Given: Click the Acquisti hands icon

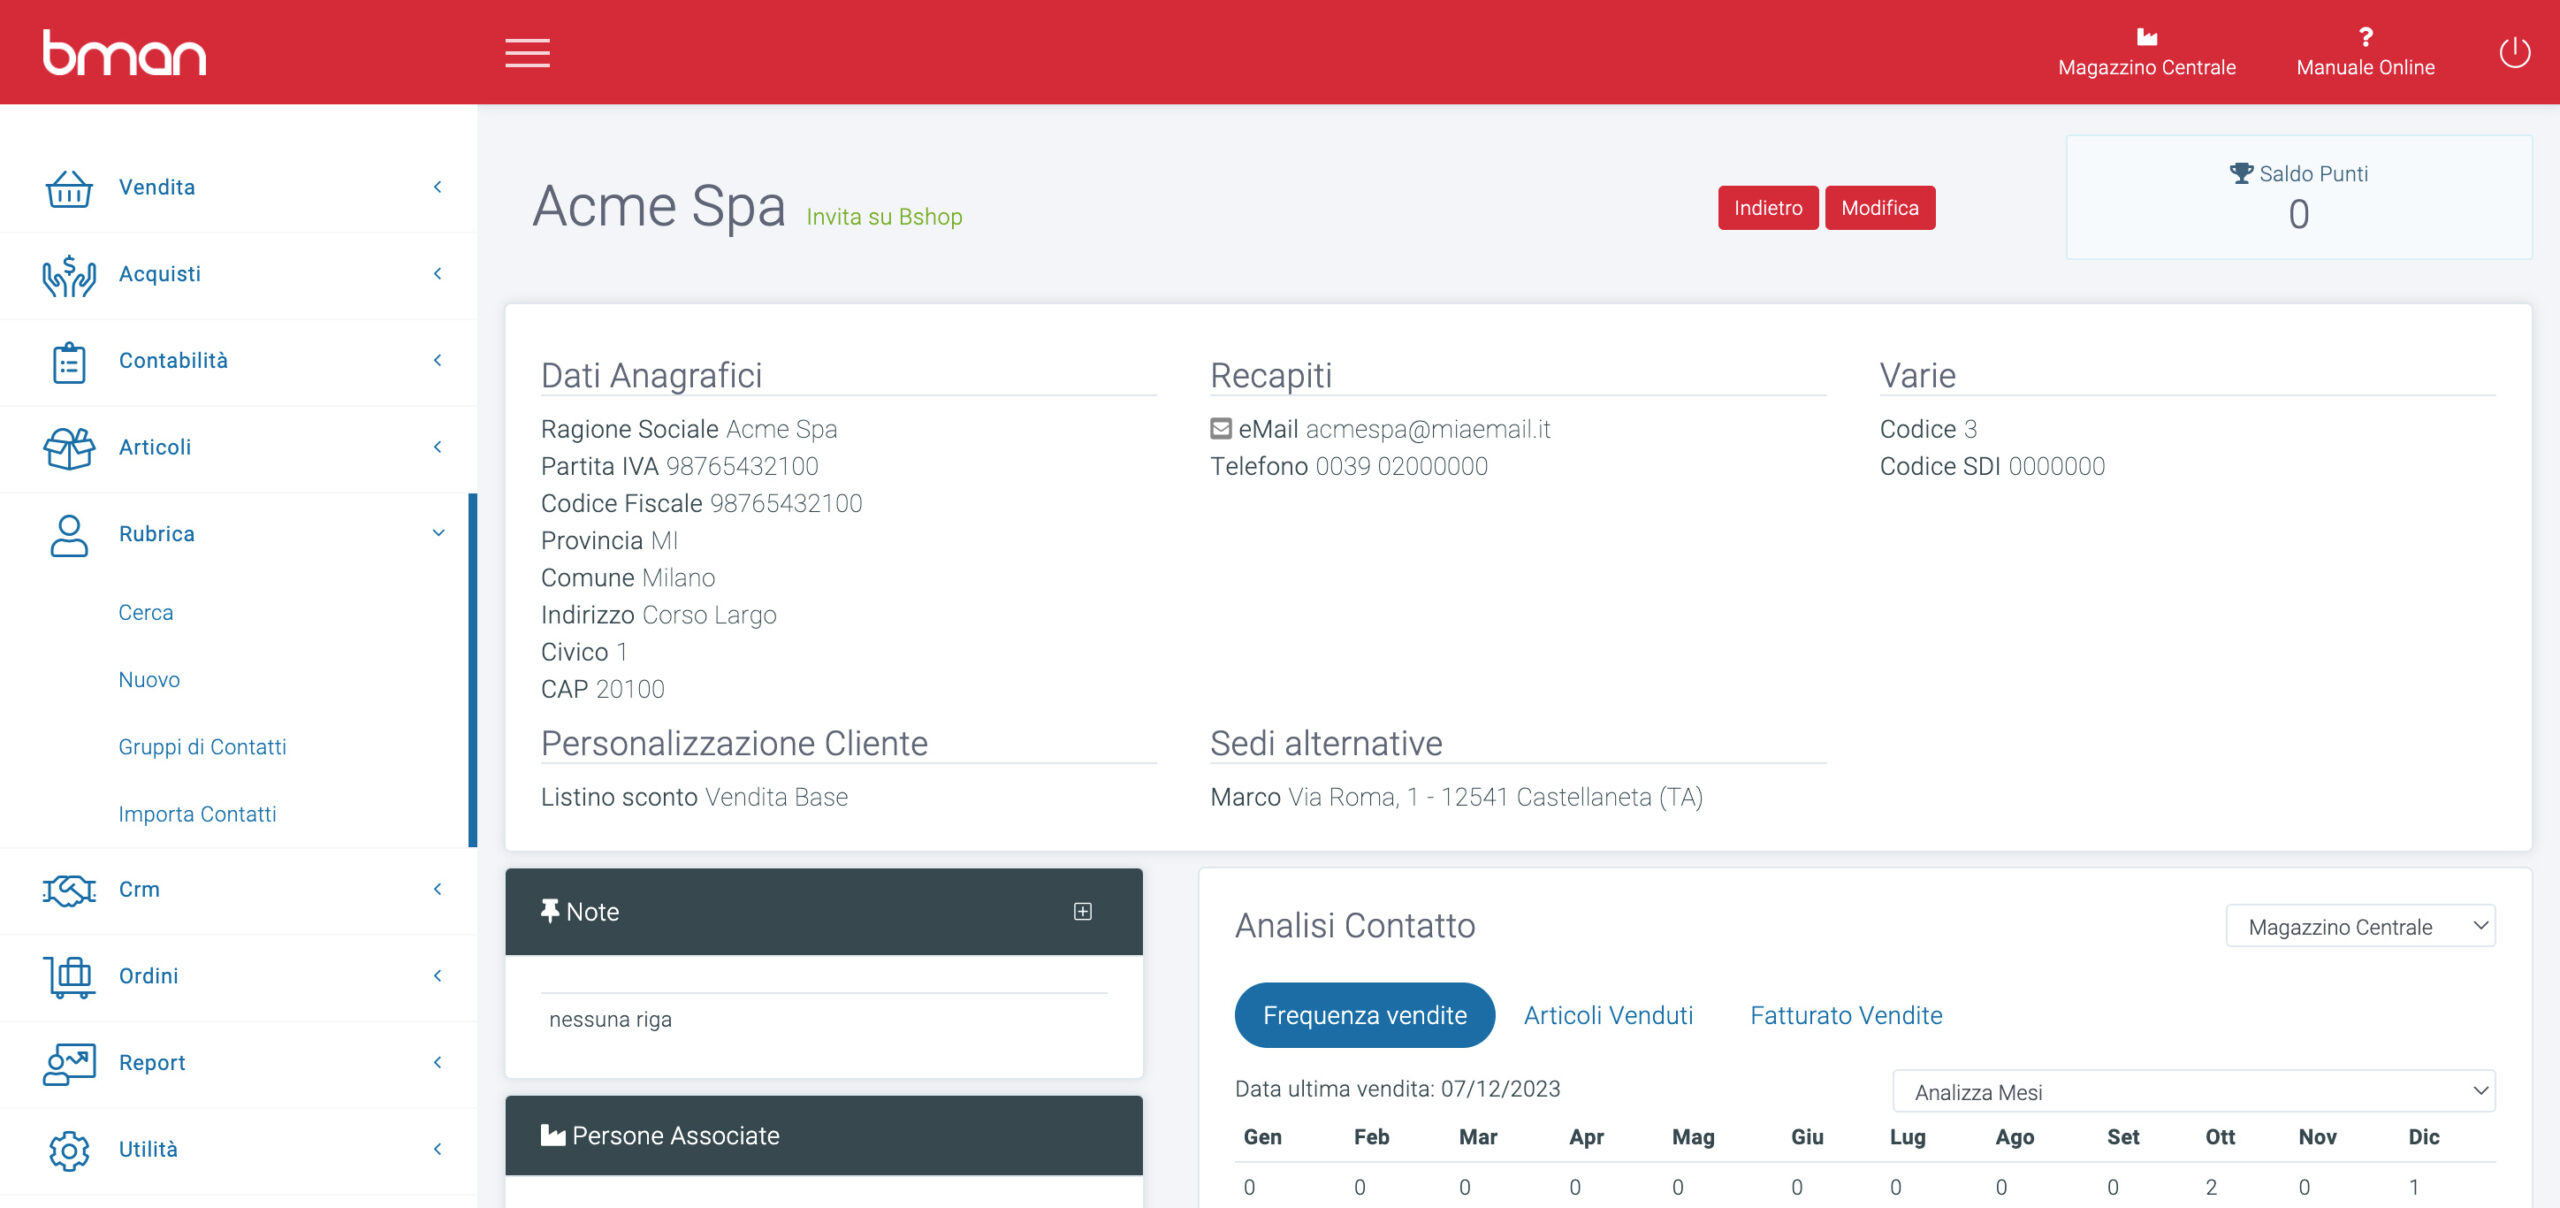Looking at the screenshot, I should [x=69, y=275].
